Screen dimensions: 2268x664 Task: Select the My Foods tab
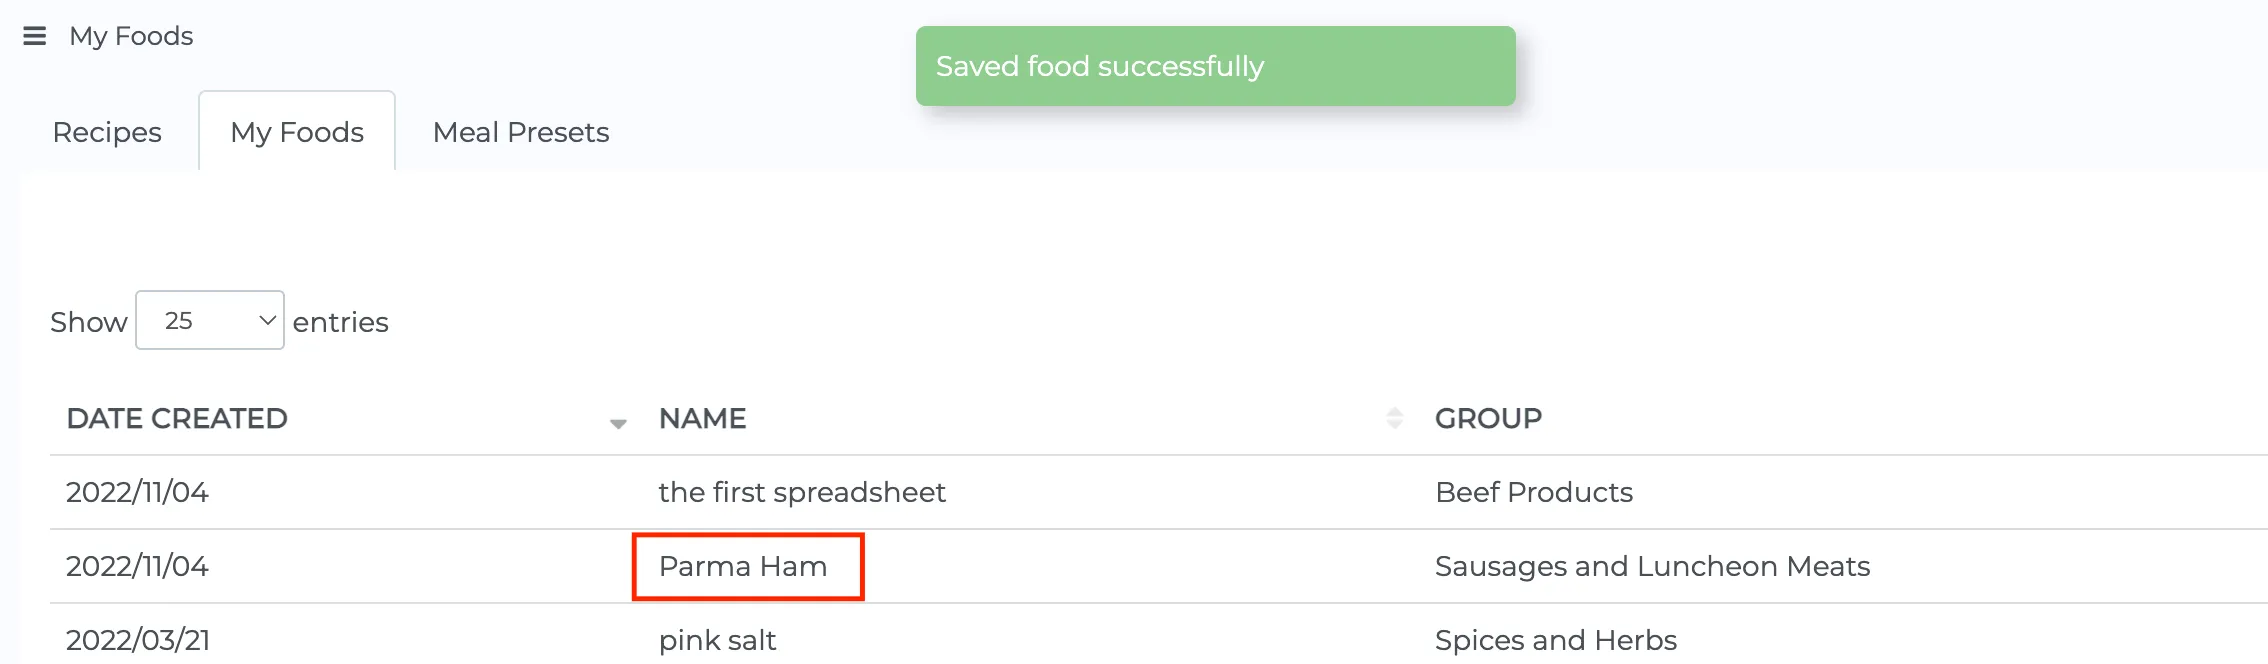297,132
